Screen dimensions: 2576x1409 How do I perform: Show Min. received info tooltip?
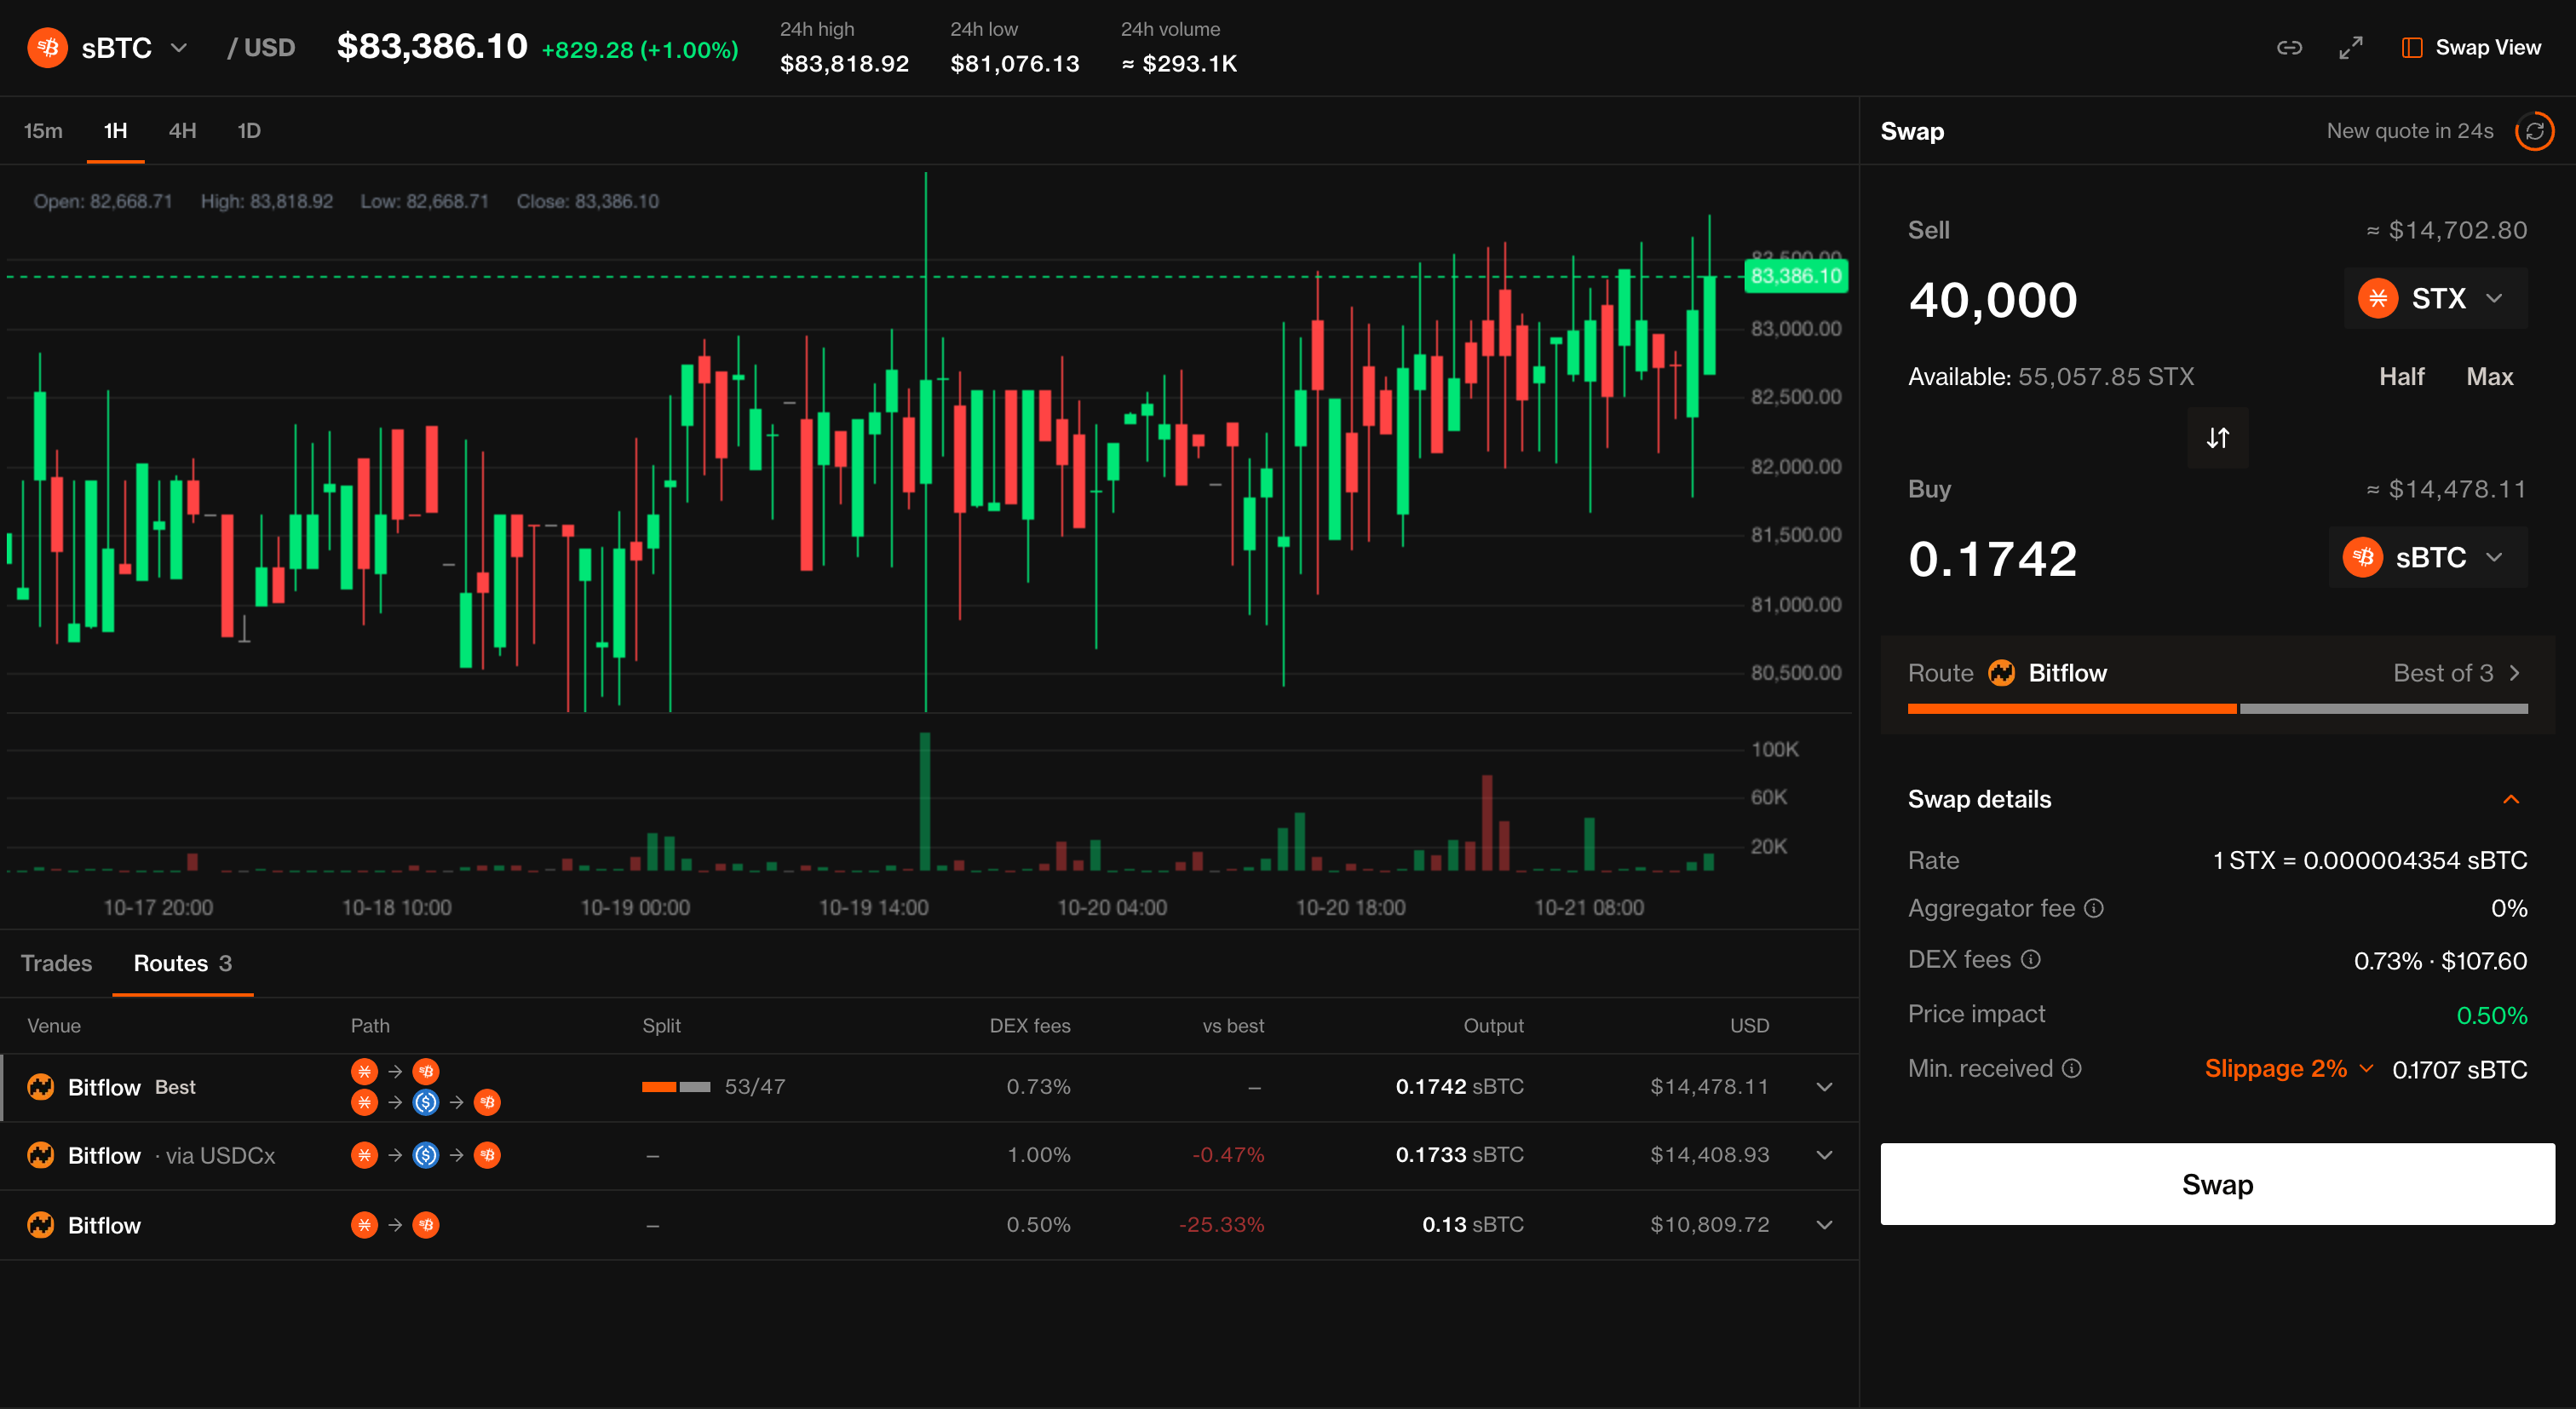(x=2072, y=1068)
